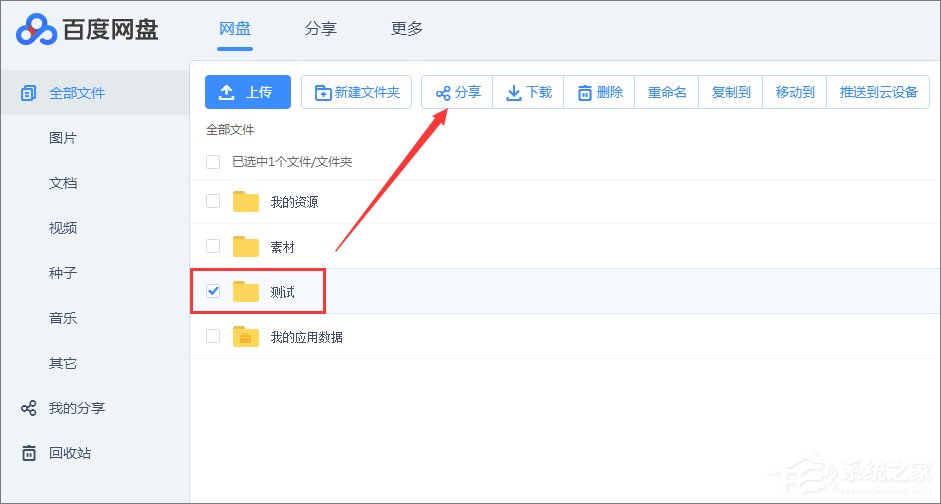The width and height of the screenshot is (941, 504).
Task: Check the 我的资源 folder checkbox
Action: 212,201
